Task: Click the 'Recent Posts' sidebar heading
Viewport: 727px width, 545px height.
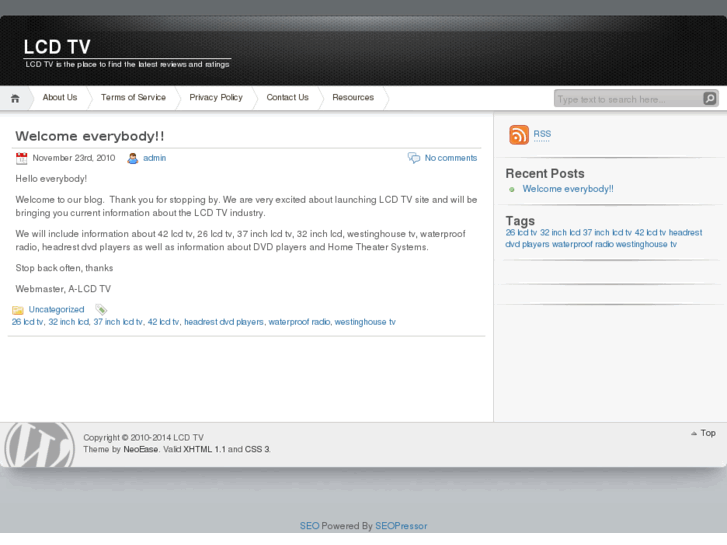Action: pyautogui.click(x=545, y=173)
